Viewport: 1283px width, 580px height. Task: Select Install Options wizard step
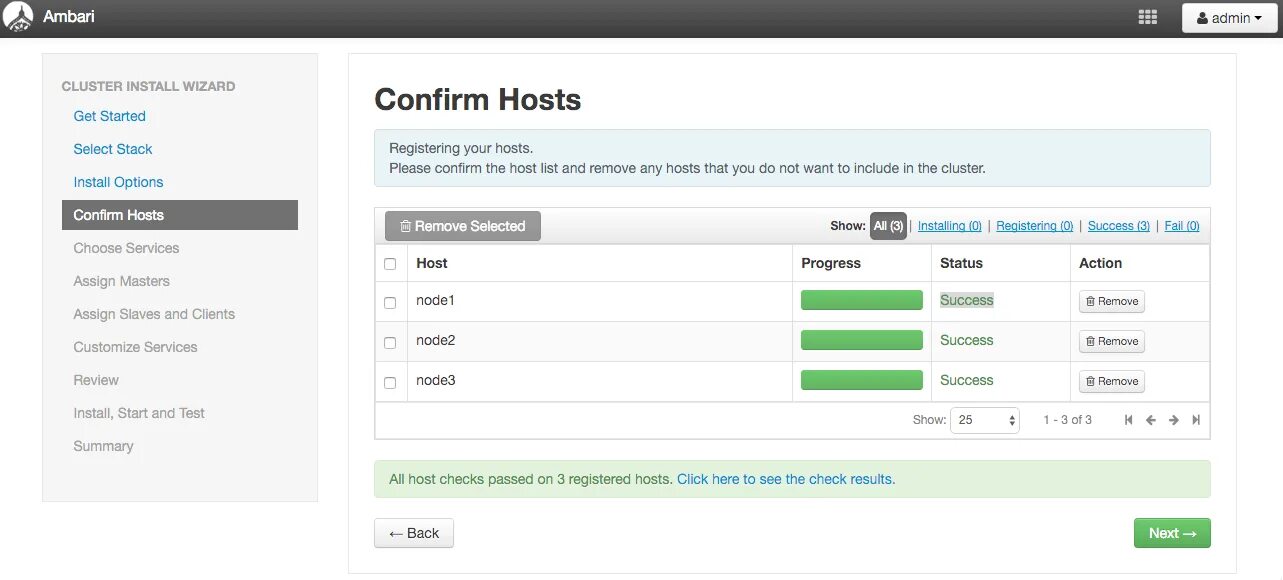tap(118, 182)
